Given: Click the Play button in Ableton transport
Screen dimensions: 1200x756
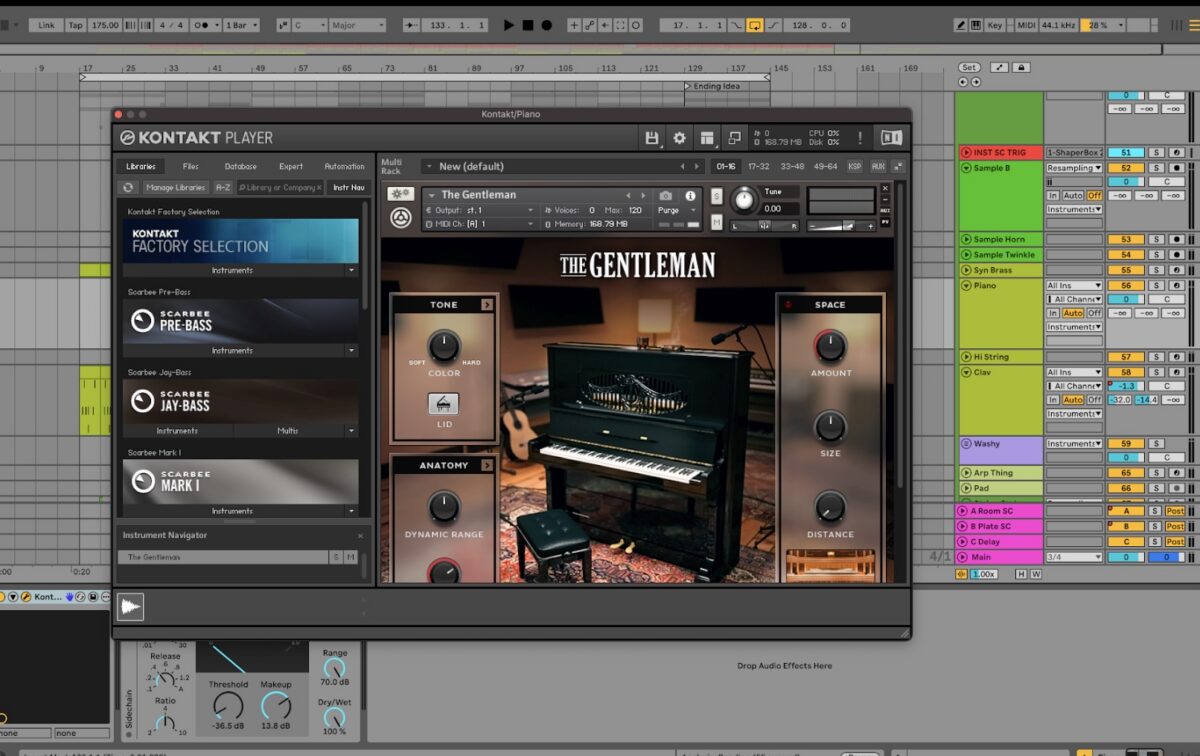Looking at the screenshot, I should (x=509, y=25).
